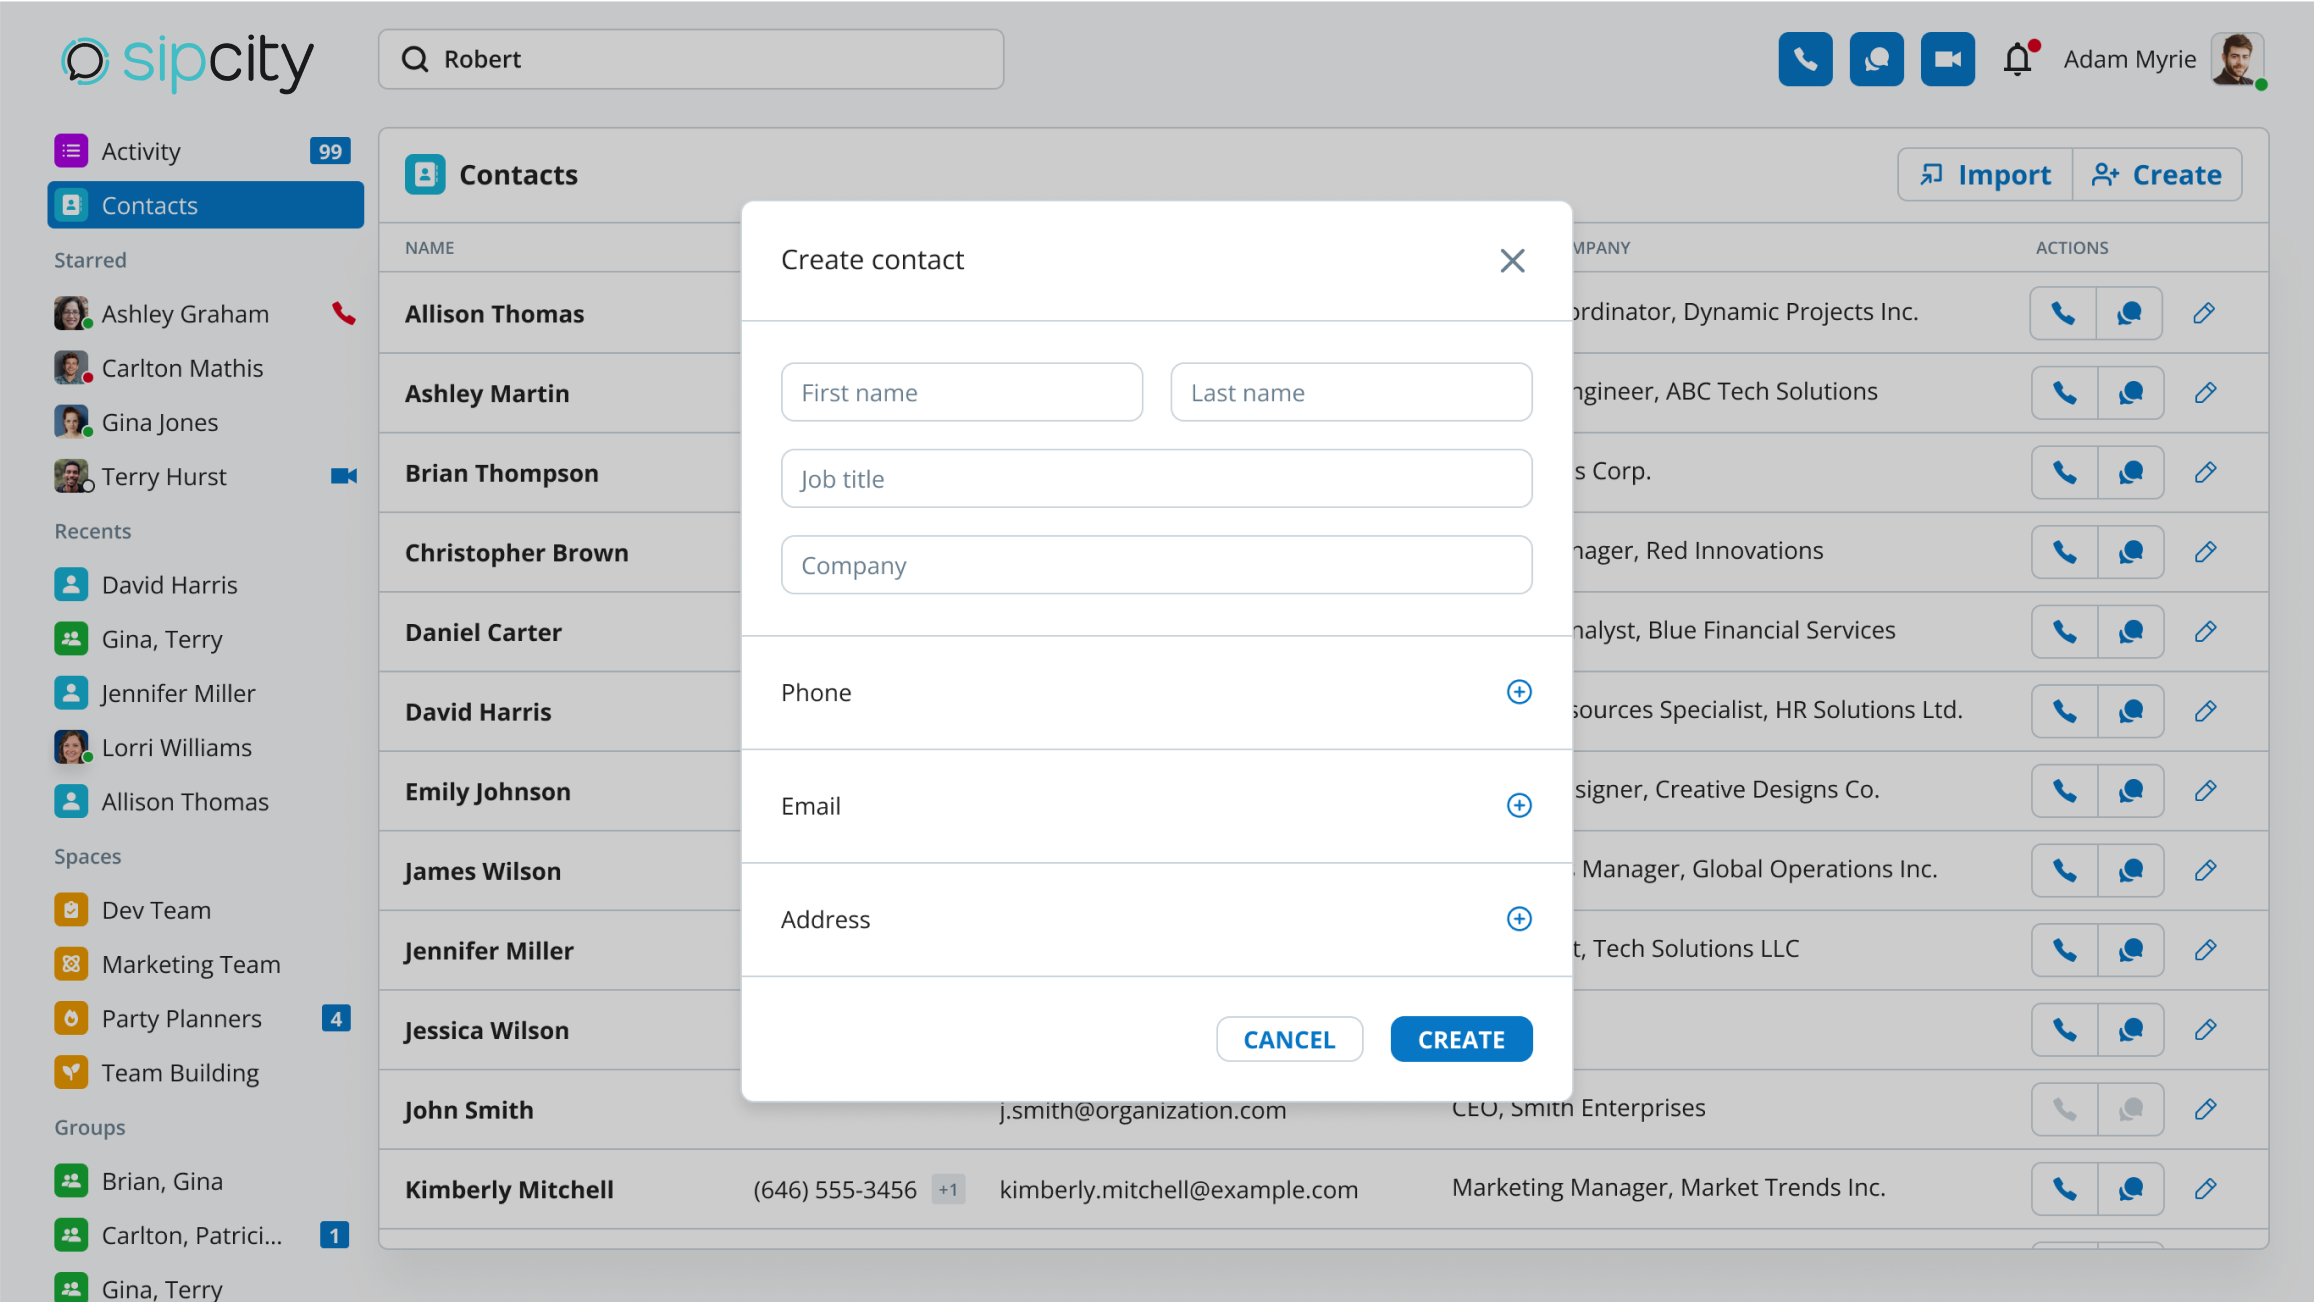The image size is (2314, 1302).
Task: Click edit pencil for Allison Thomas row
Action: tap(2204, 313)
